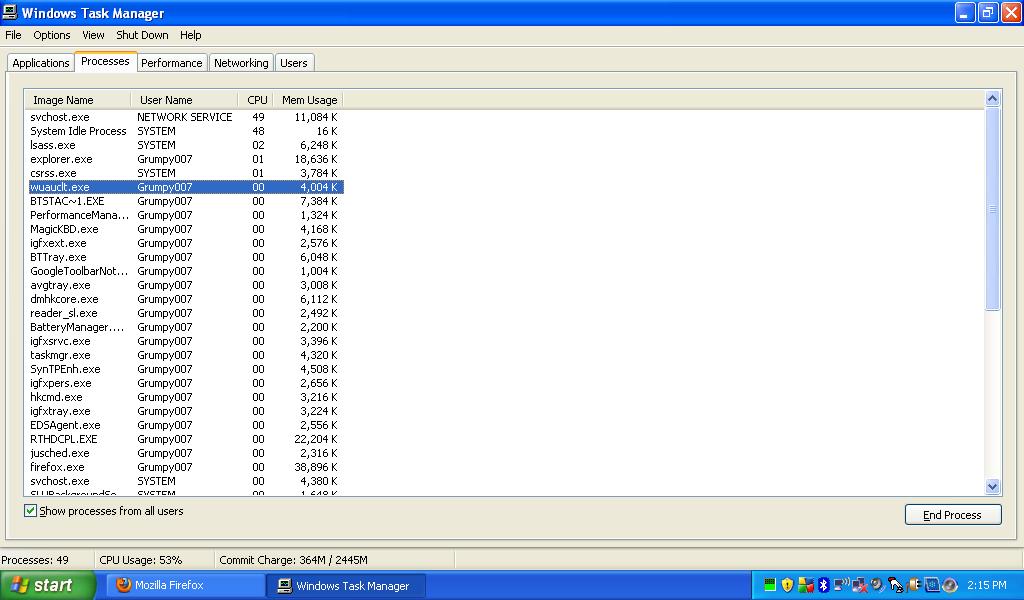
Task: Click the Intel graphics monitor tray icon
Action: click(932, 585)
